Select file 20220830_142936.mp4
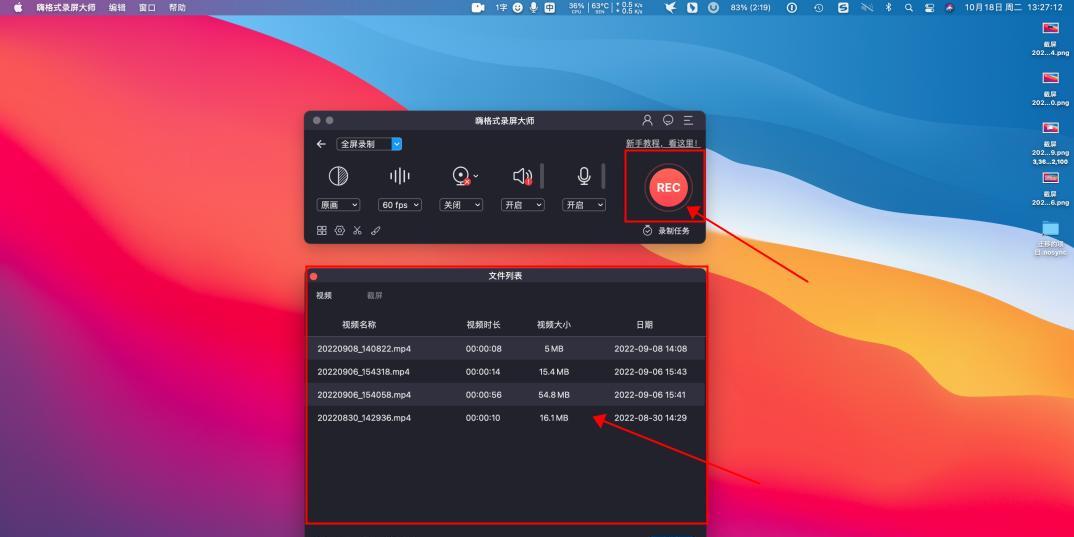 pos(506,418)
